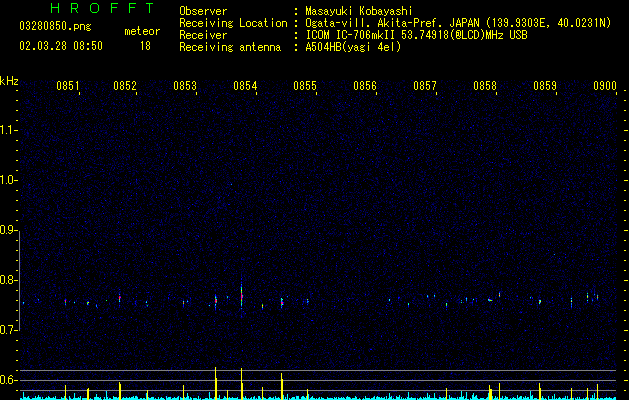Screen dimensions: 629x400
Task: Click the ICOM IC-706mkII receiver text
Action: tap(416, 35)
